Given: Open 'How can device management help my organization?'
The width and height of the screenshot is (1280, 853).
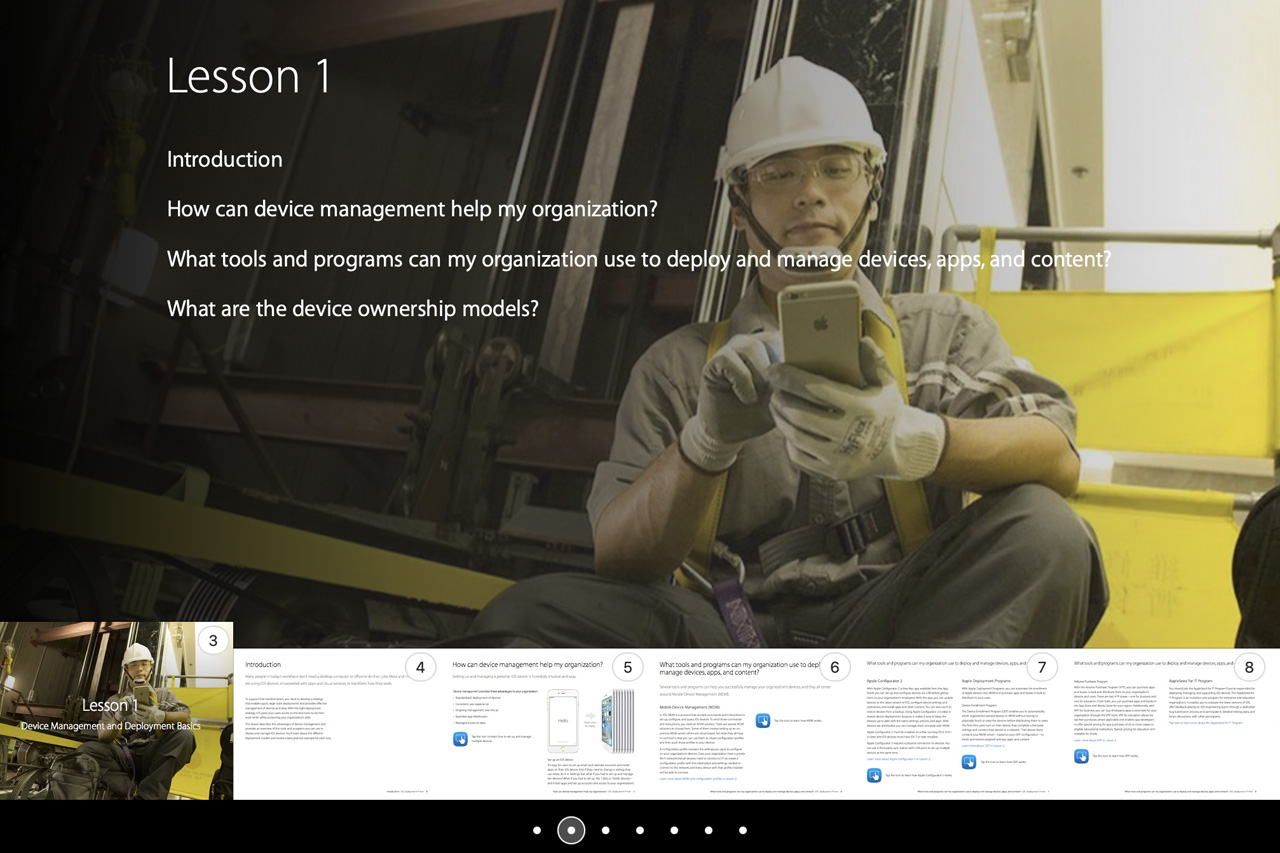Looking at the screenshot, I should coord(411,210).
